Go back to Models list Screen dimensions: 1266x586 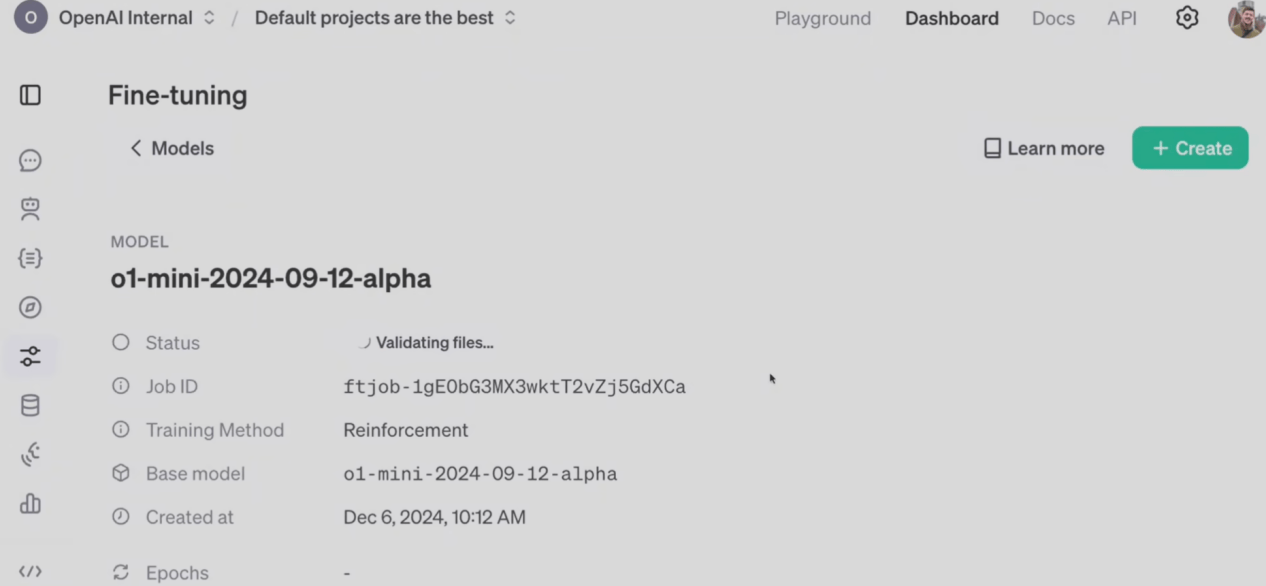pyautogui.click(x=172, y=148)
